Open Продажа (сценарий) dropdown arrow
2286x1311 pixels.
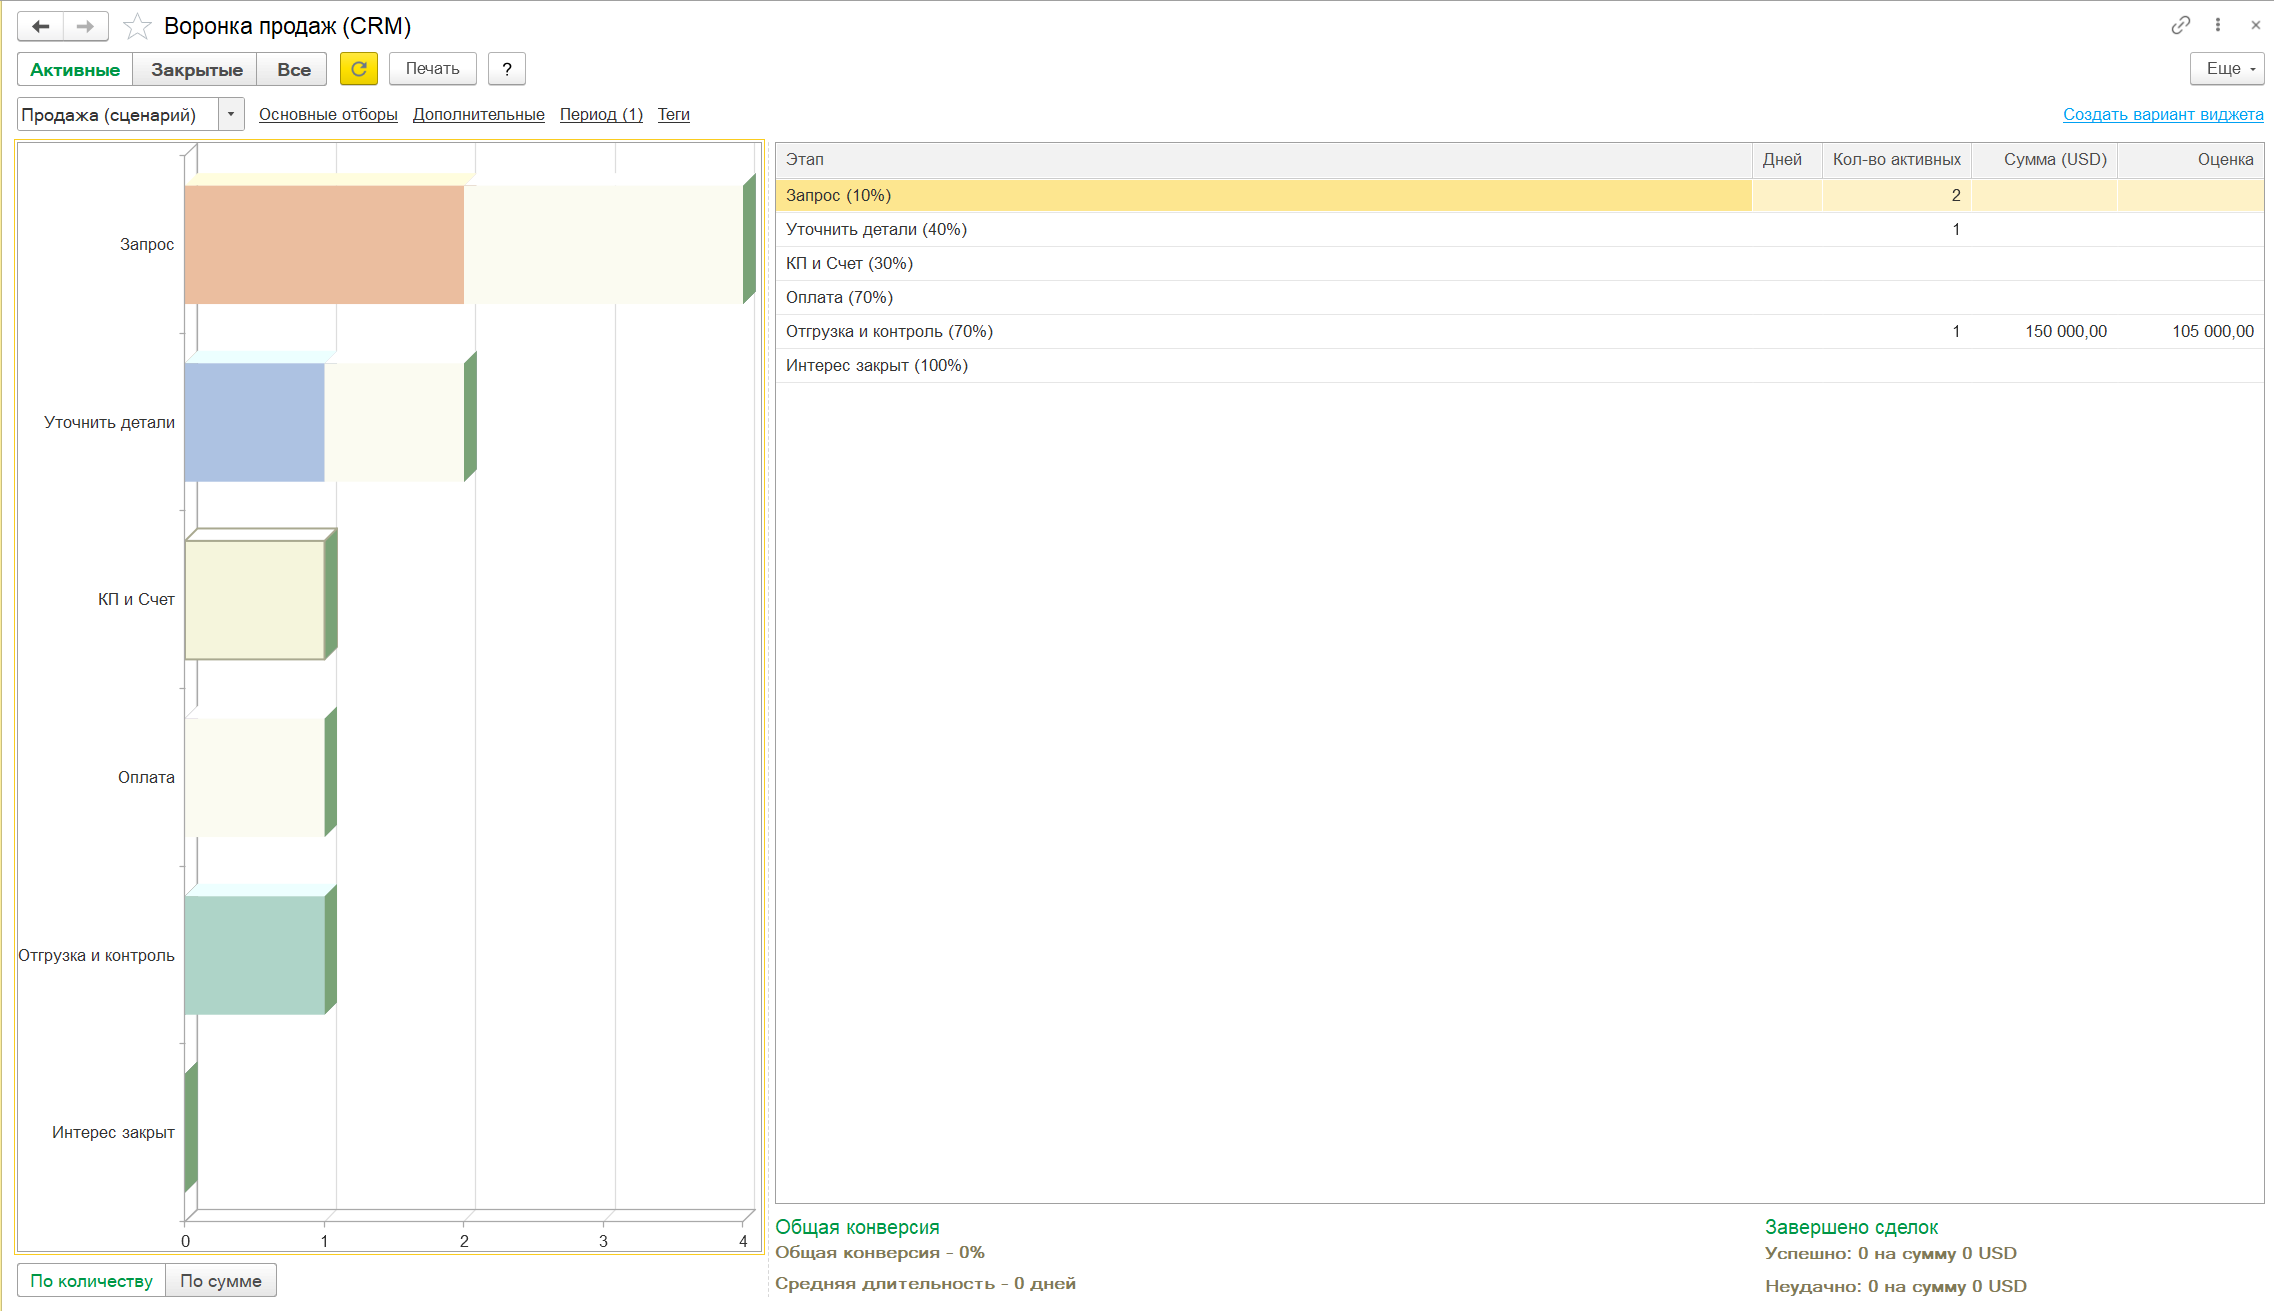coord(231,114)
